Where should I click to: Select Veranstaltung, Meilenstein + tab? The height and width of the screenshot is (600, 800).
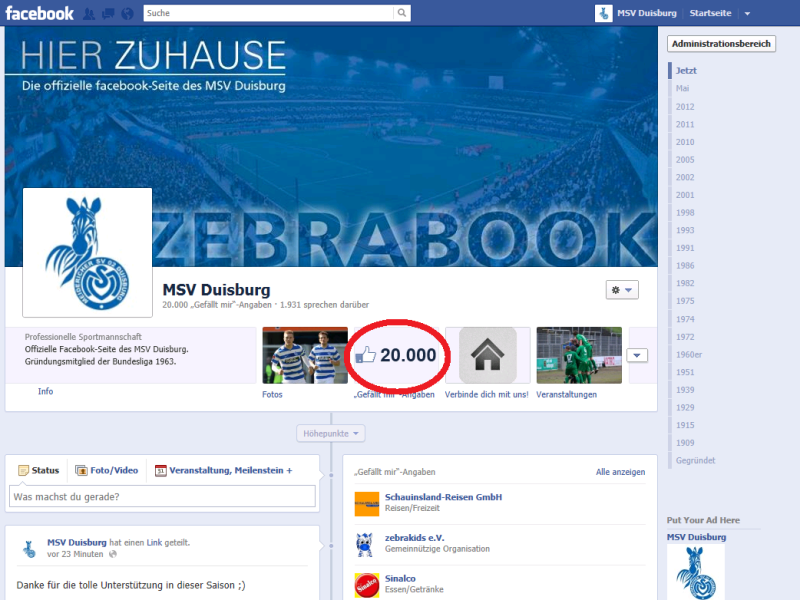pyautogui.click(x=223, y=470)
